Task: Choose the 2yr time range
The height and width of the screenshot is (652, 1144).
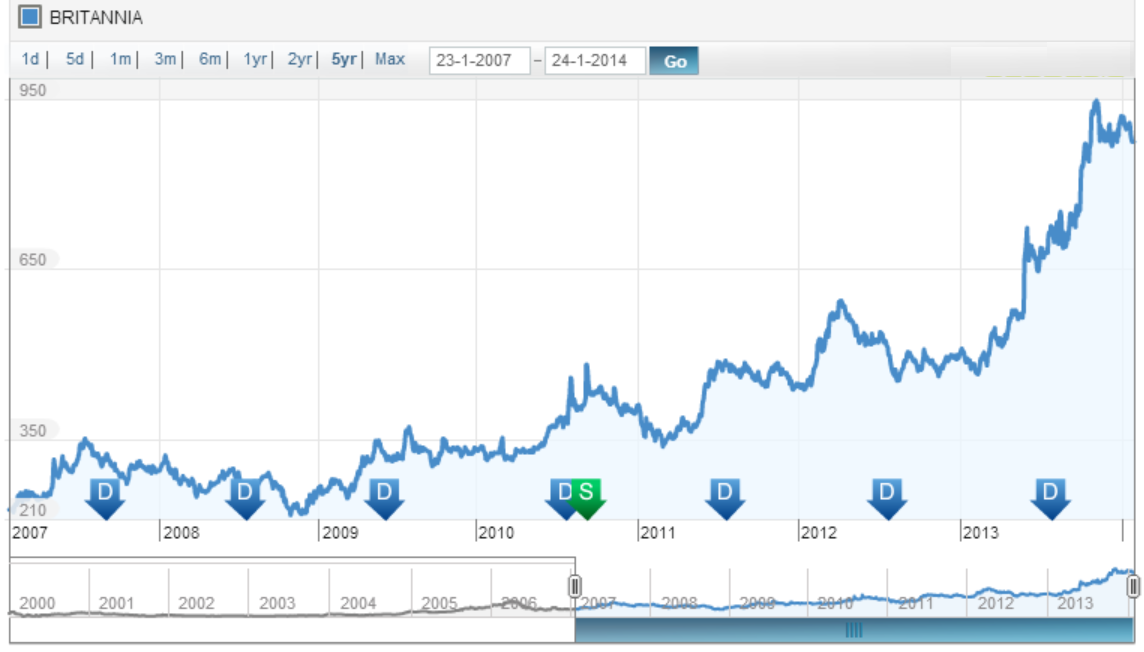Action: click(300, 60)
